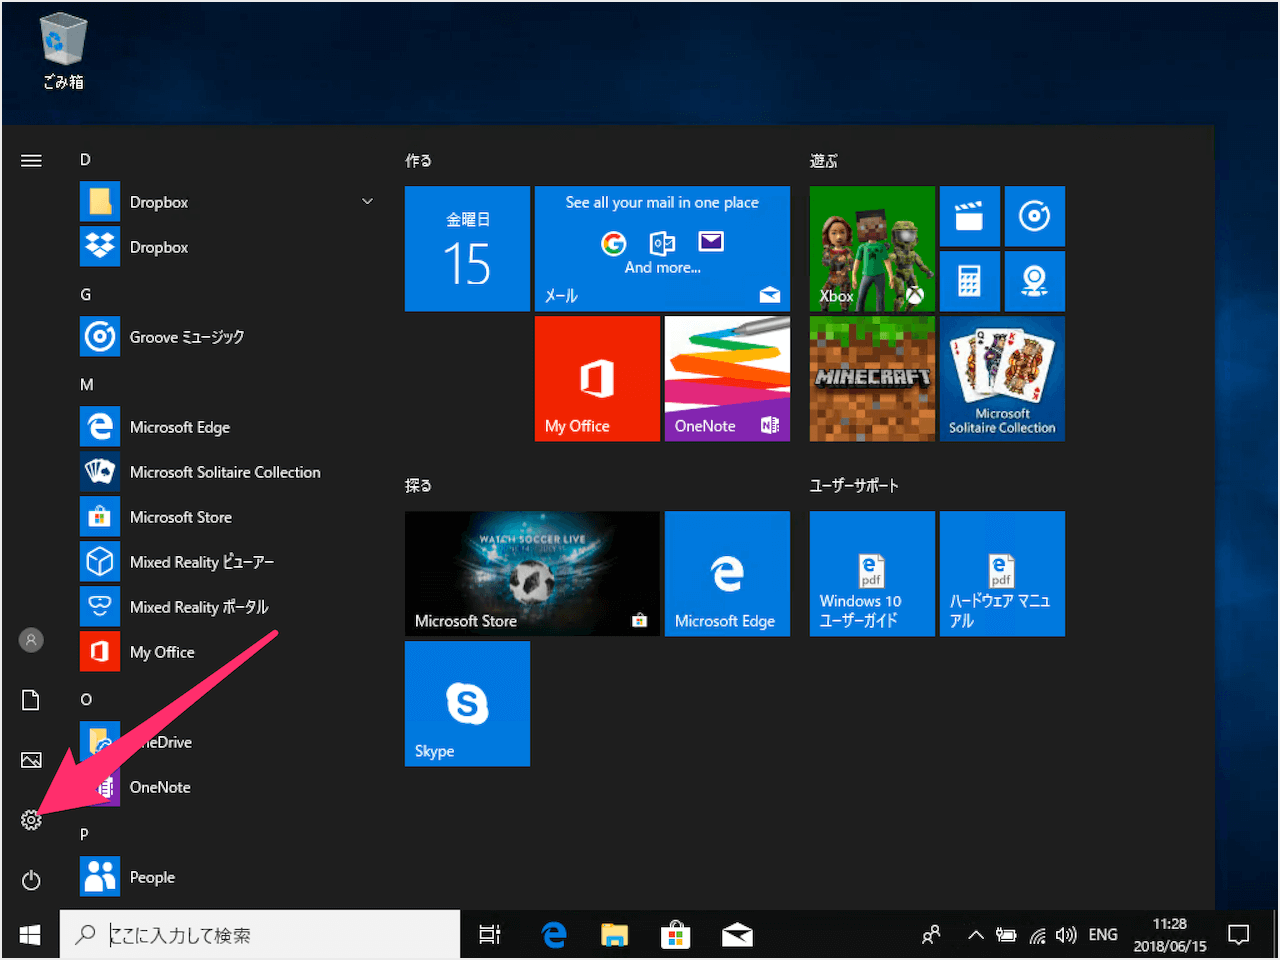The width and height of the screenshot is (1280, 960).
Task: Open Windows 10 ユーザーガイド tile
Action: click(872, 574)
